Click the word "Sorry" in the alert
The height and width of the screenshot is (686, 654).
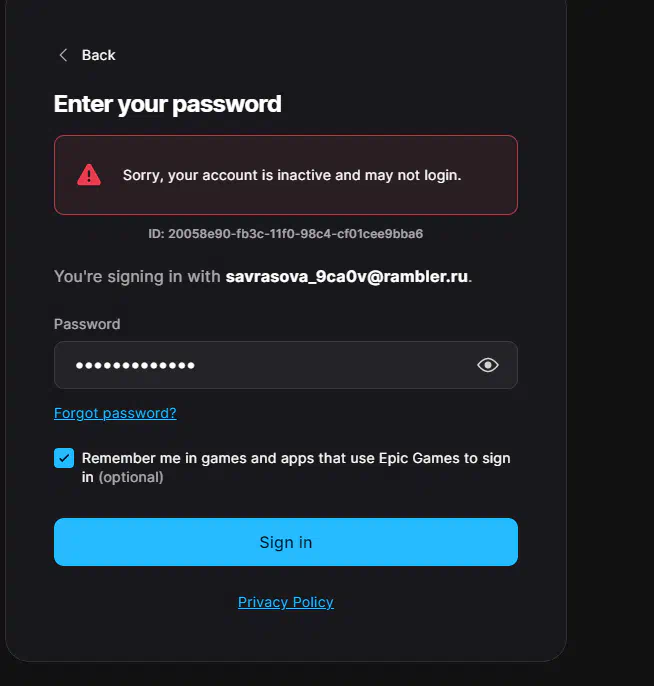[x=142, y=175]
